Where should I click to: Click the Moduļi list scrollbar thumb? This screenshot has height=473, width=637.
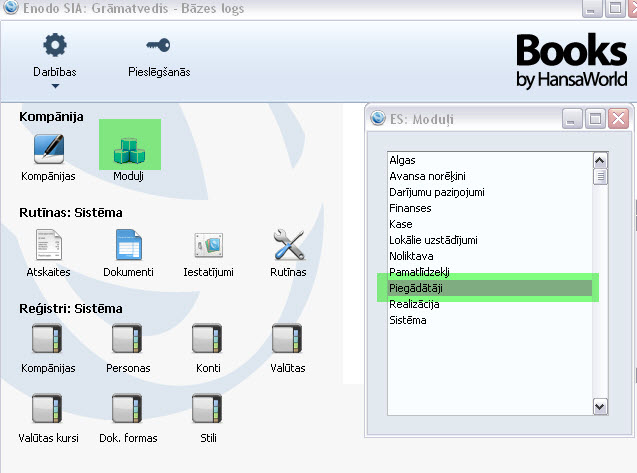(x=600, y=177)
